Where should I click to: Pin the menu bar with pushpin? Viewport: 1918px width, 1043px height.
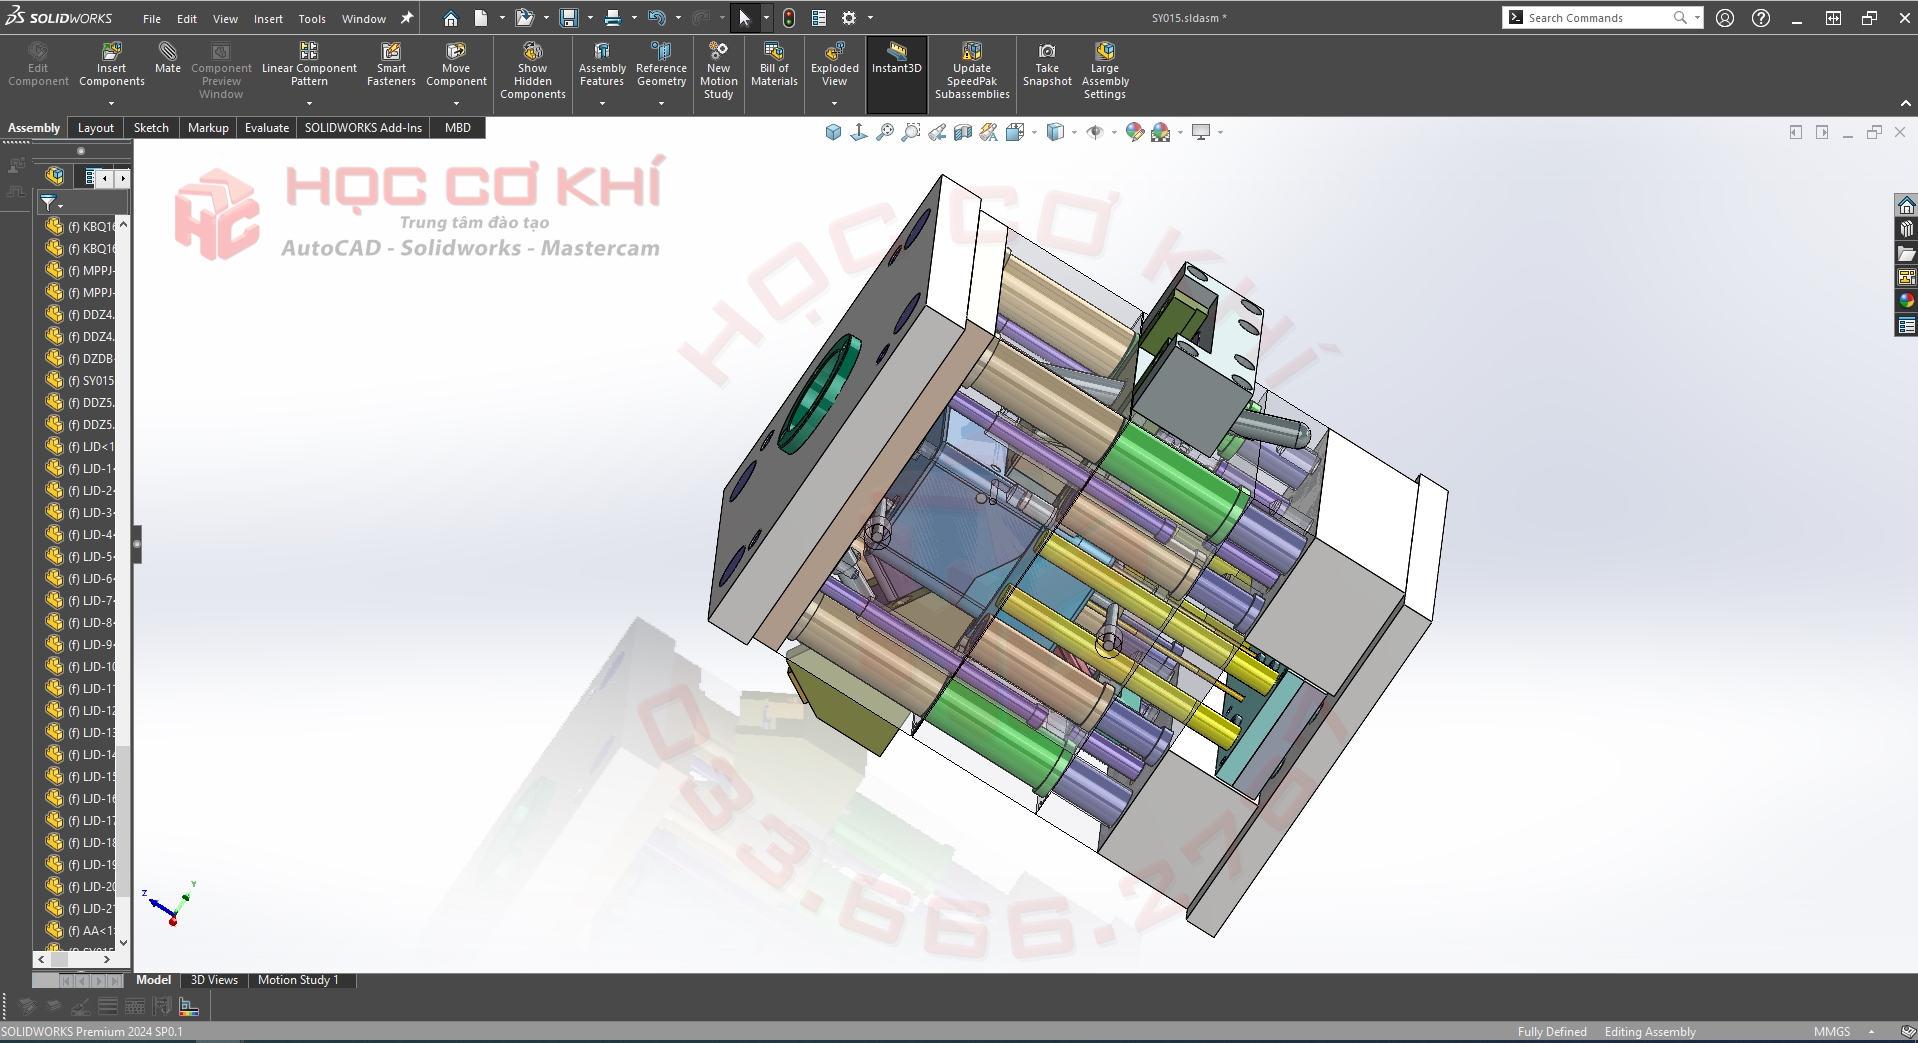[x=407, y=18]
